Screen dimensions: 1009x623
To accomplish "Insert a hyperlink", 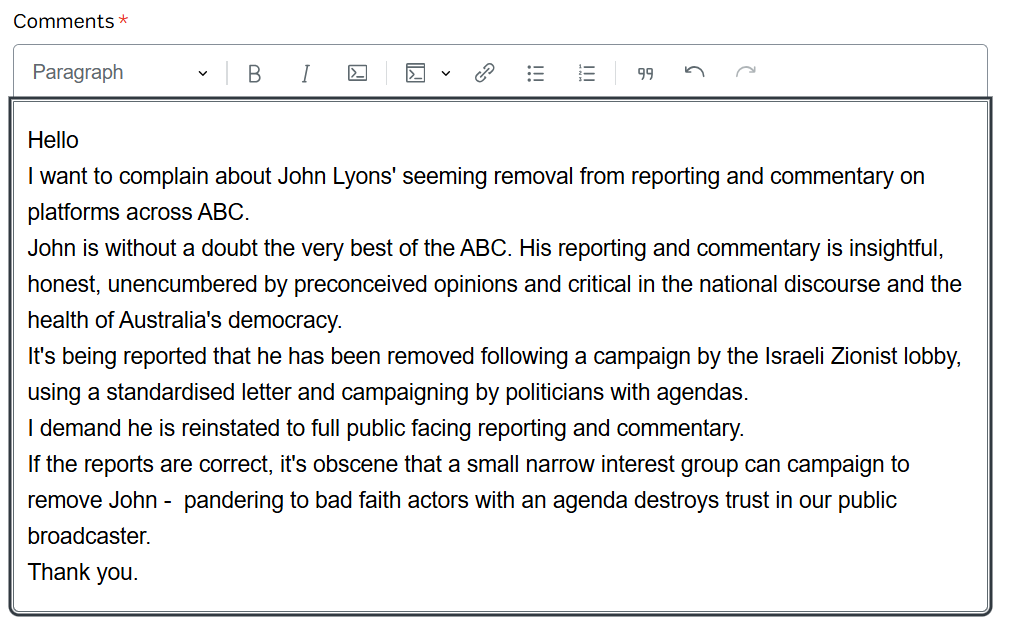I will [484, 73].
